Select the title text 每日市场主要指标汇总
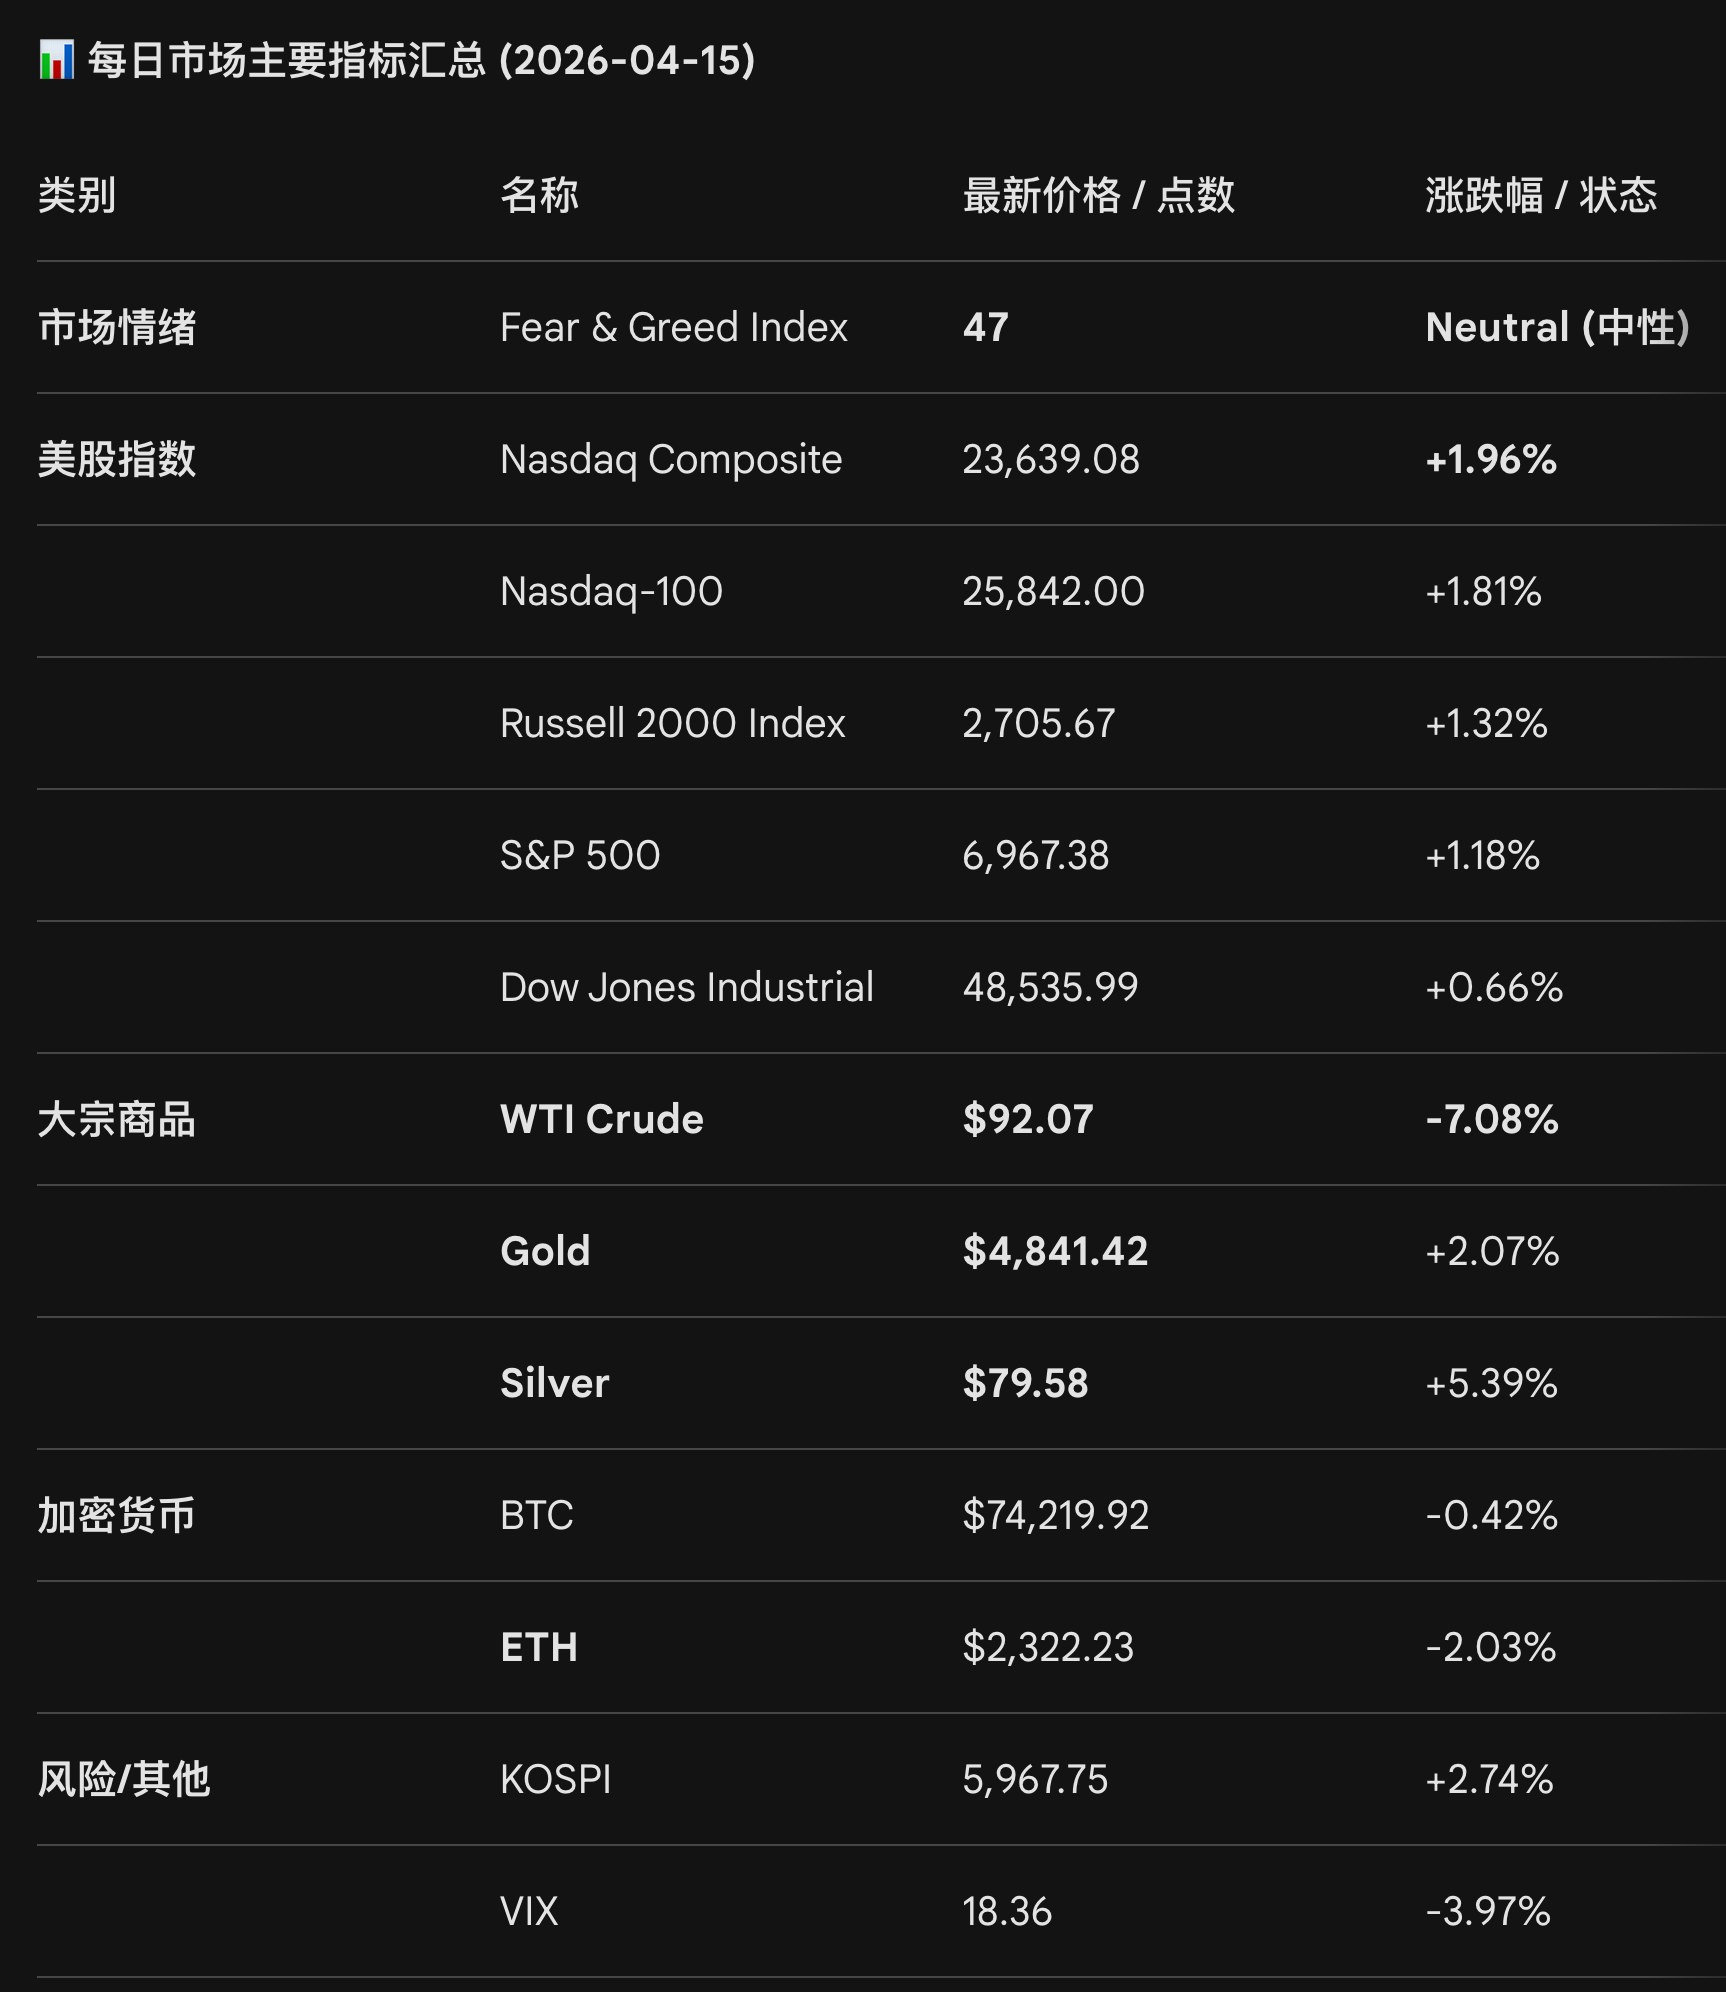The image size is (1726, 1992). 287,60
